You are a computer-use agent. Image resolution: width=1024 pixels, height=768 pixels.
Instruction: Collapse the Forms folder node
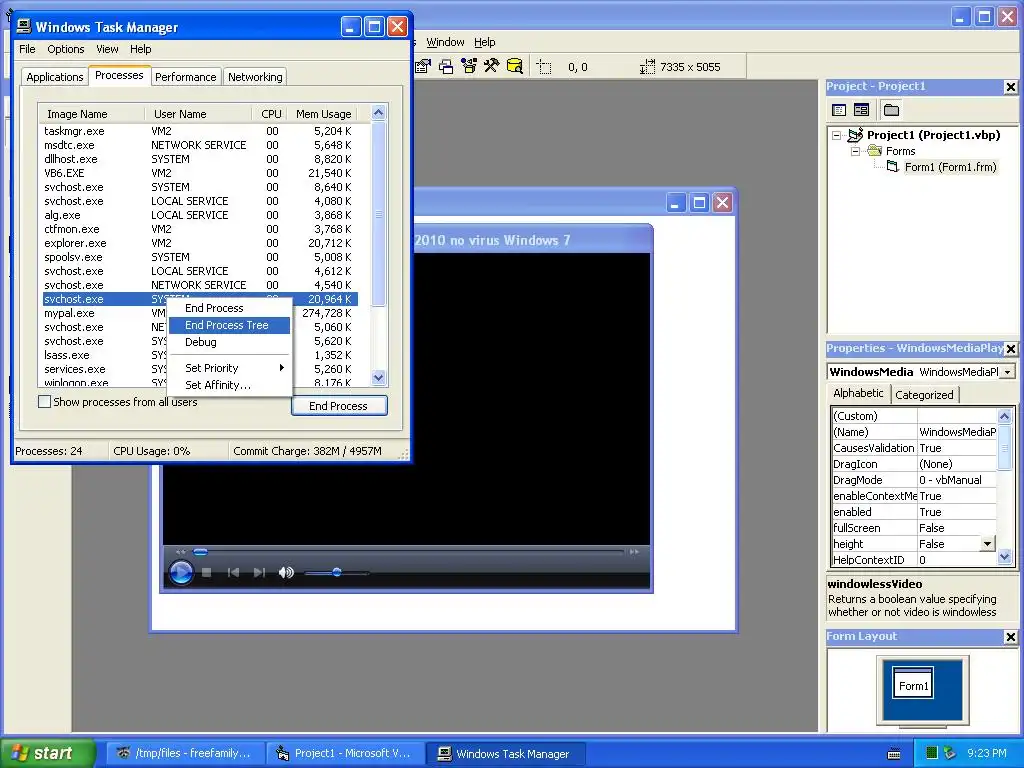[856, 151]
